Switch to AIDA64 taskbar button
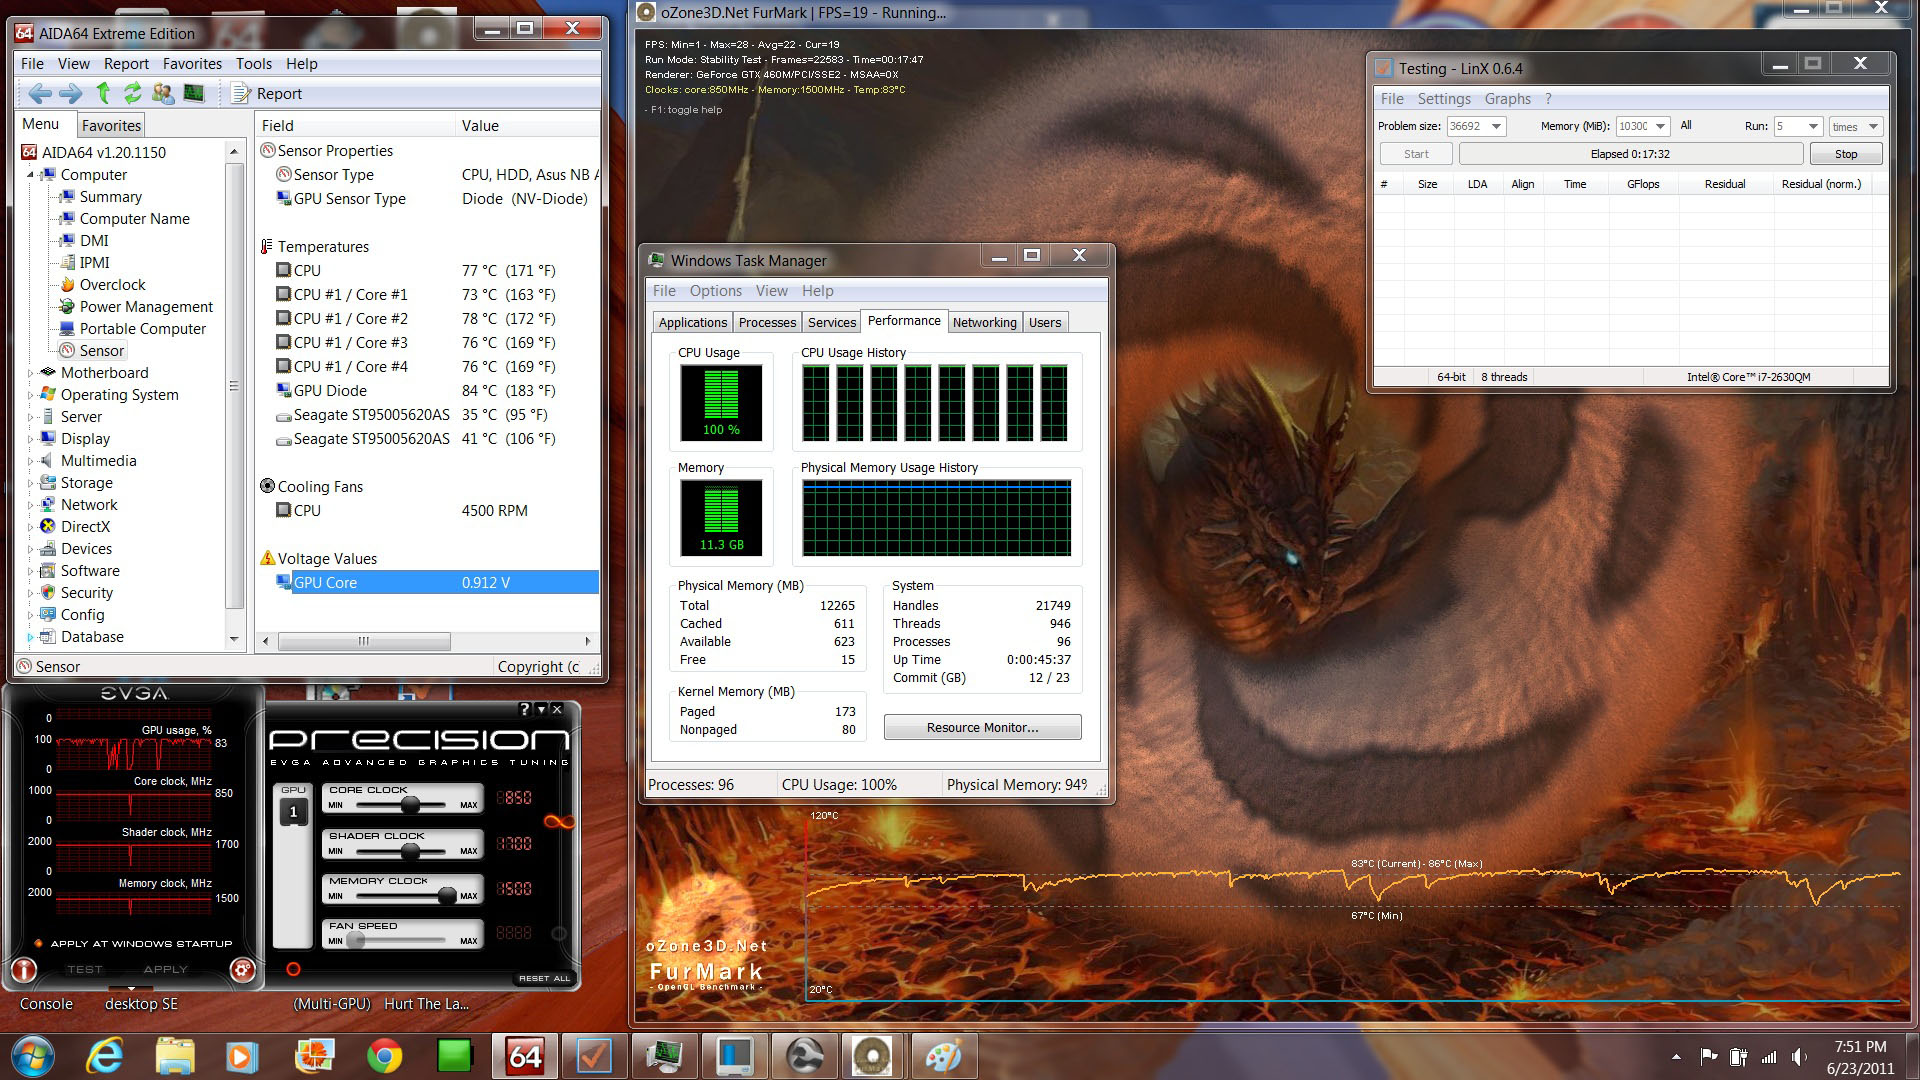Screen dimensions: 1920x1080 tap(525, 1056)
